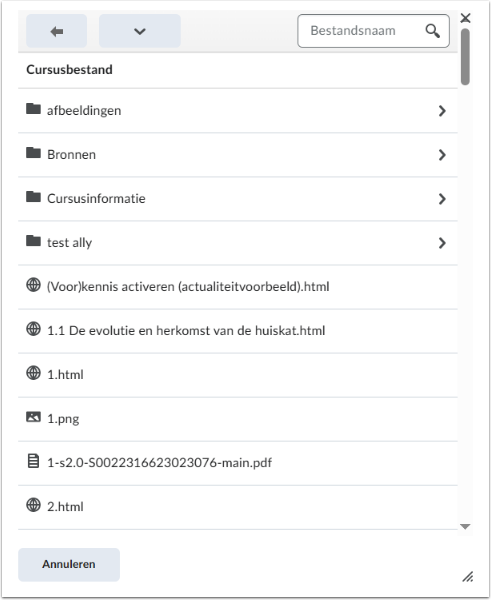Expand the Bronnen folder arrow
The width and height of the screenshot is (491, 600).
442,155
